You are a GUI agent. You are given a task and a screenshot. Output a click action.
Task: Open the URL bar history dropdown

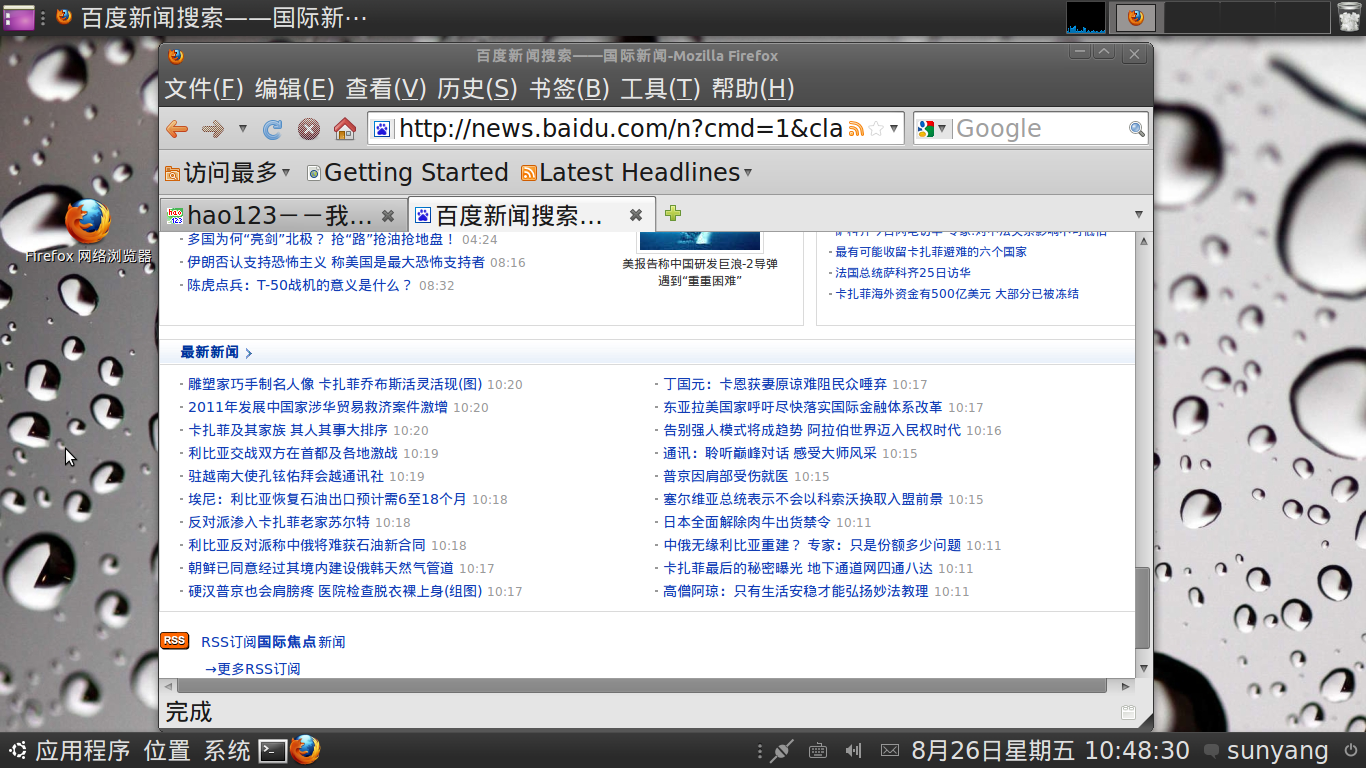(x=894, y=129)
